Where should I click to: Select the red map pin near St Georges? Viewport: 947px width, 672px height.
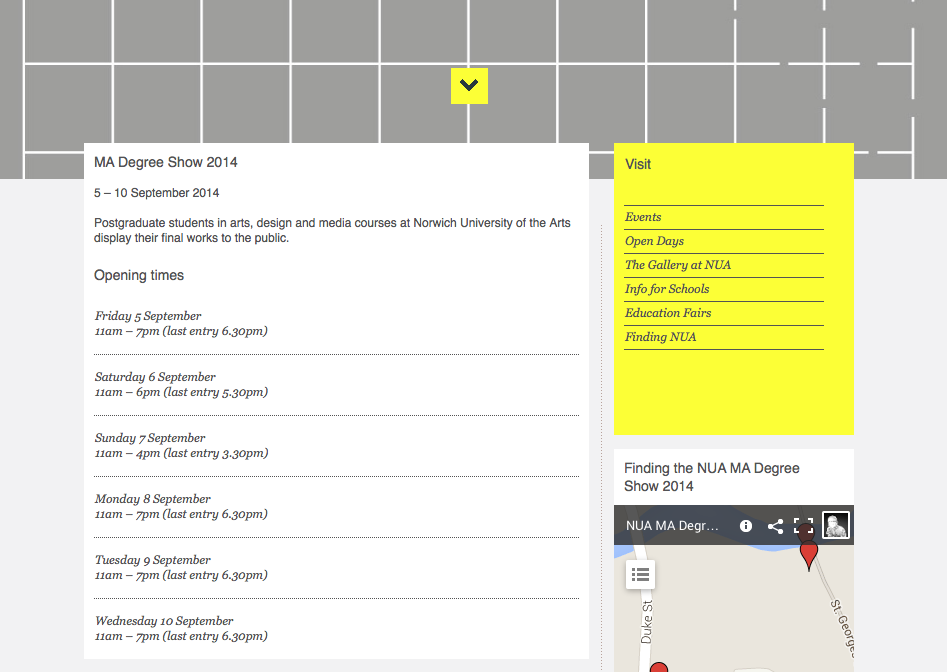(809, 554)
